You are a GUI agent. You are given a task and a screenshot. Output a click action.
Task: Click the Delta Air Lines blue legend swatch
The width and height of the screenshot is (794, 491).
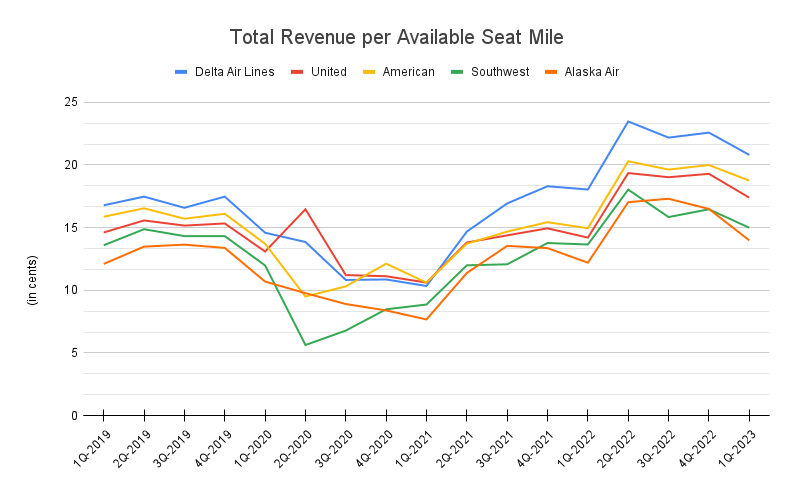click(182, 72)
